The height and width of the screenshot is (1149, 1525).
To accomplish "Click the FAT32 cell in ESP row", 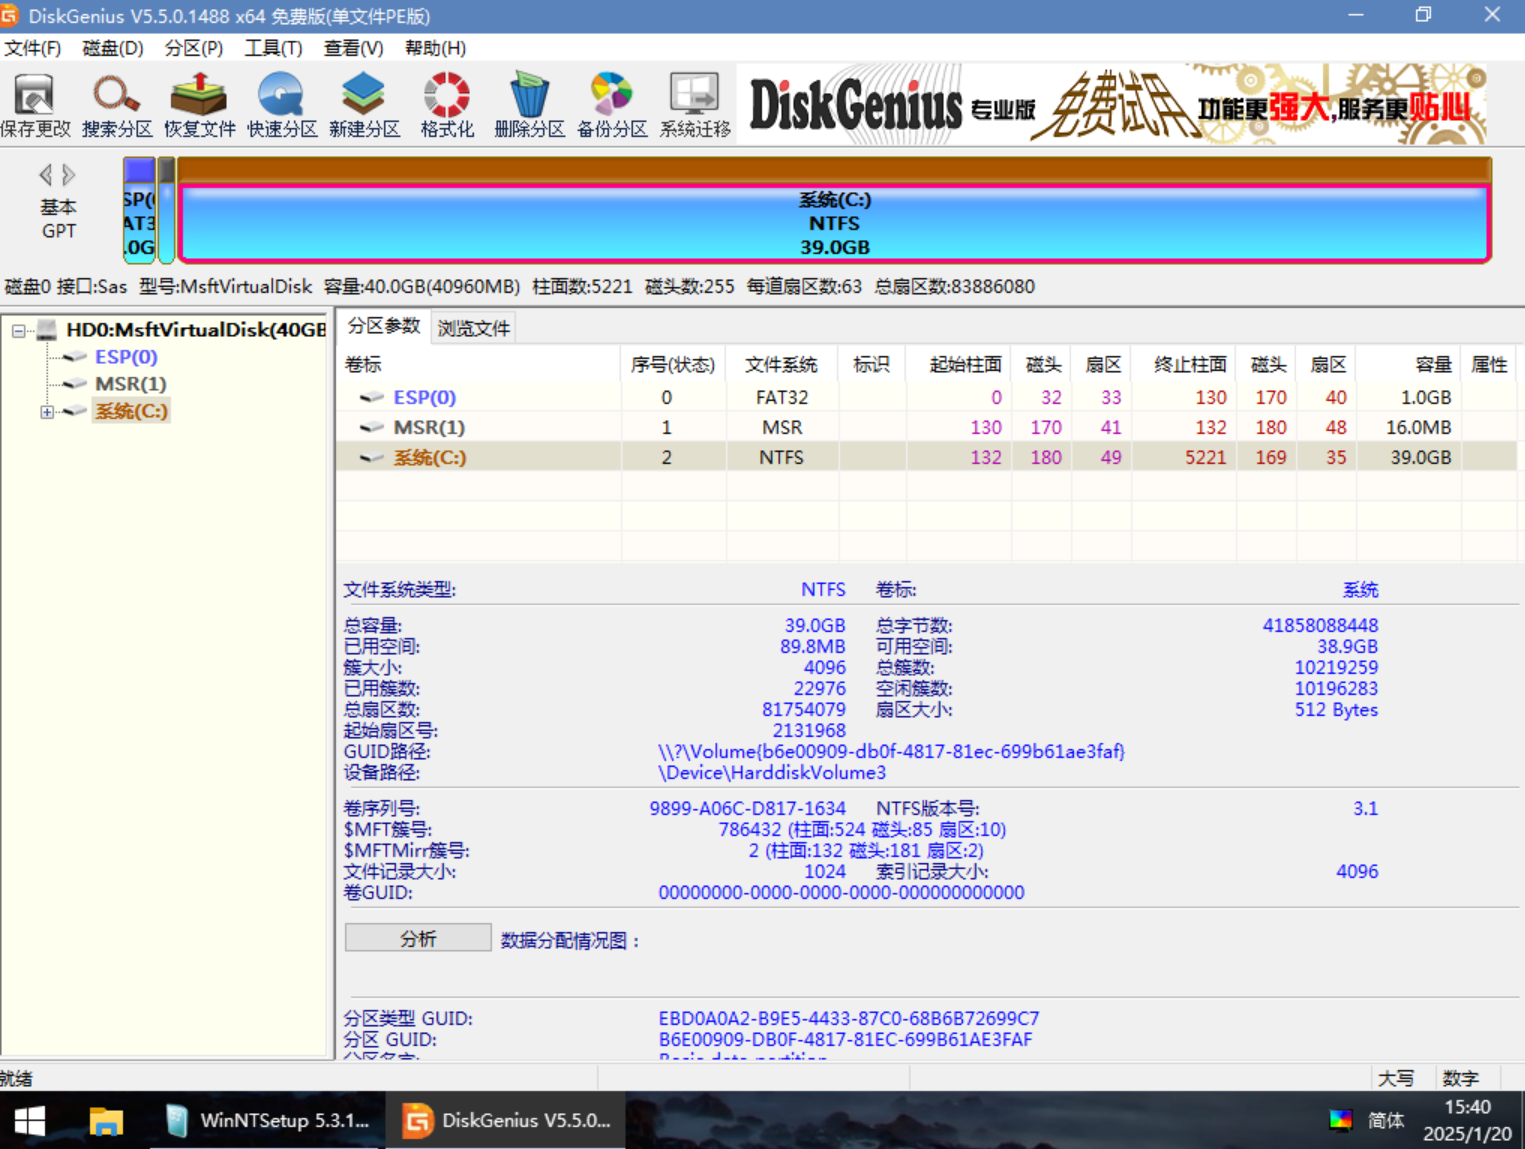I will [782, 397].
